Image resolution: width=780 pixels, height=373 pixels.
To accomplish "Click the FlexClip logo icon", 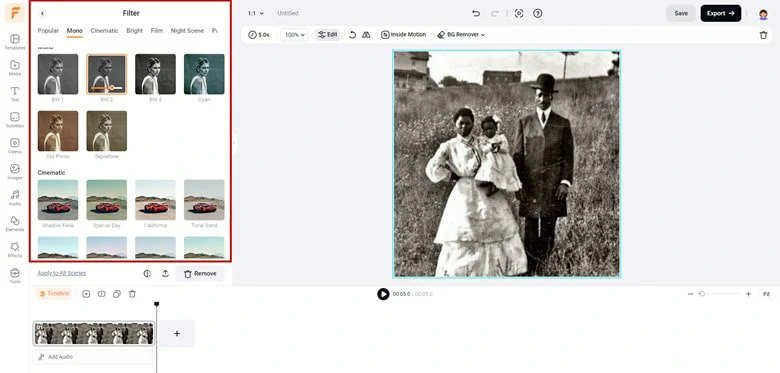I will click(15, 13).
